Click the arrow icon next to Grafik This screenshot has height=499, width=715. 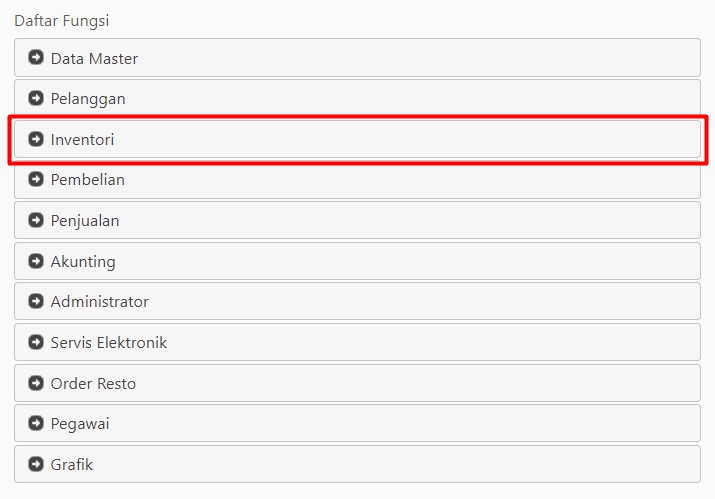[36, 464]
